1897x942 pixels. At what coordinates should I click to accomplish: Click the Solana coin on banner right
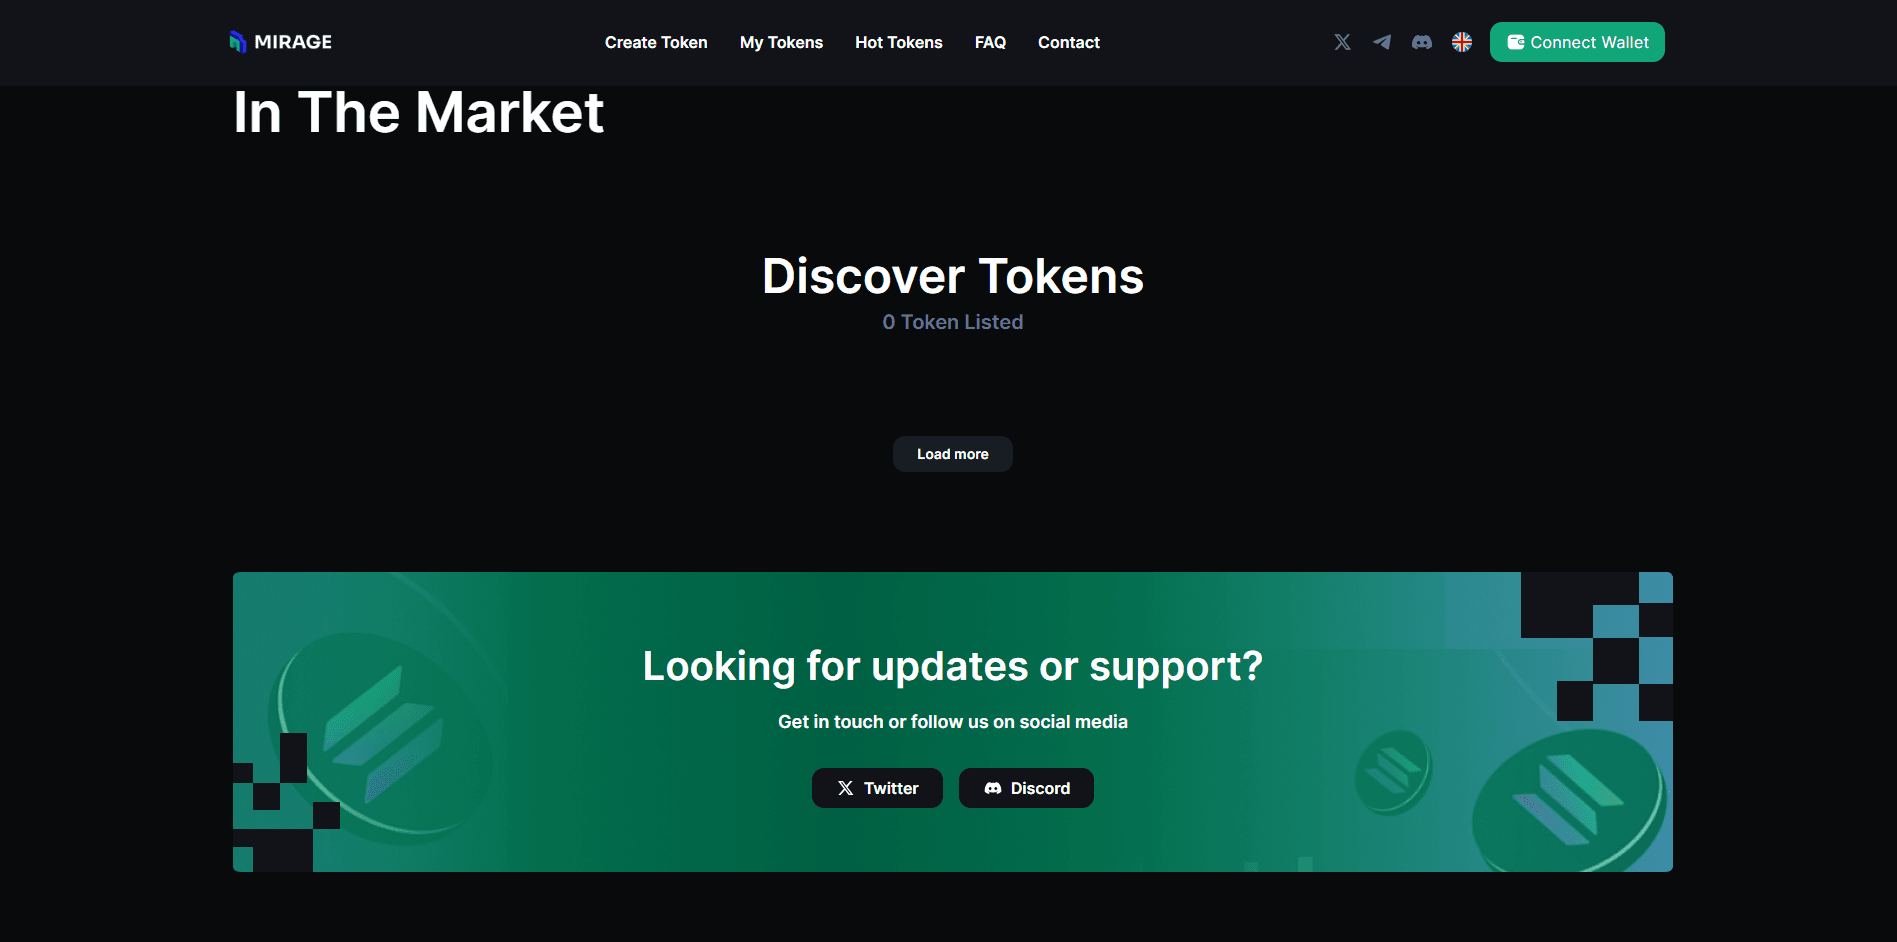(1565, 800)
